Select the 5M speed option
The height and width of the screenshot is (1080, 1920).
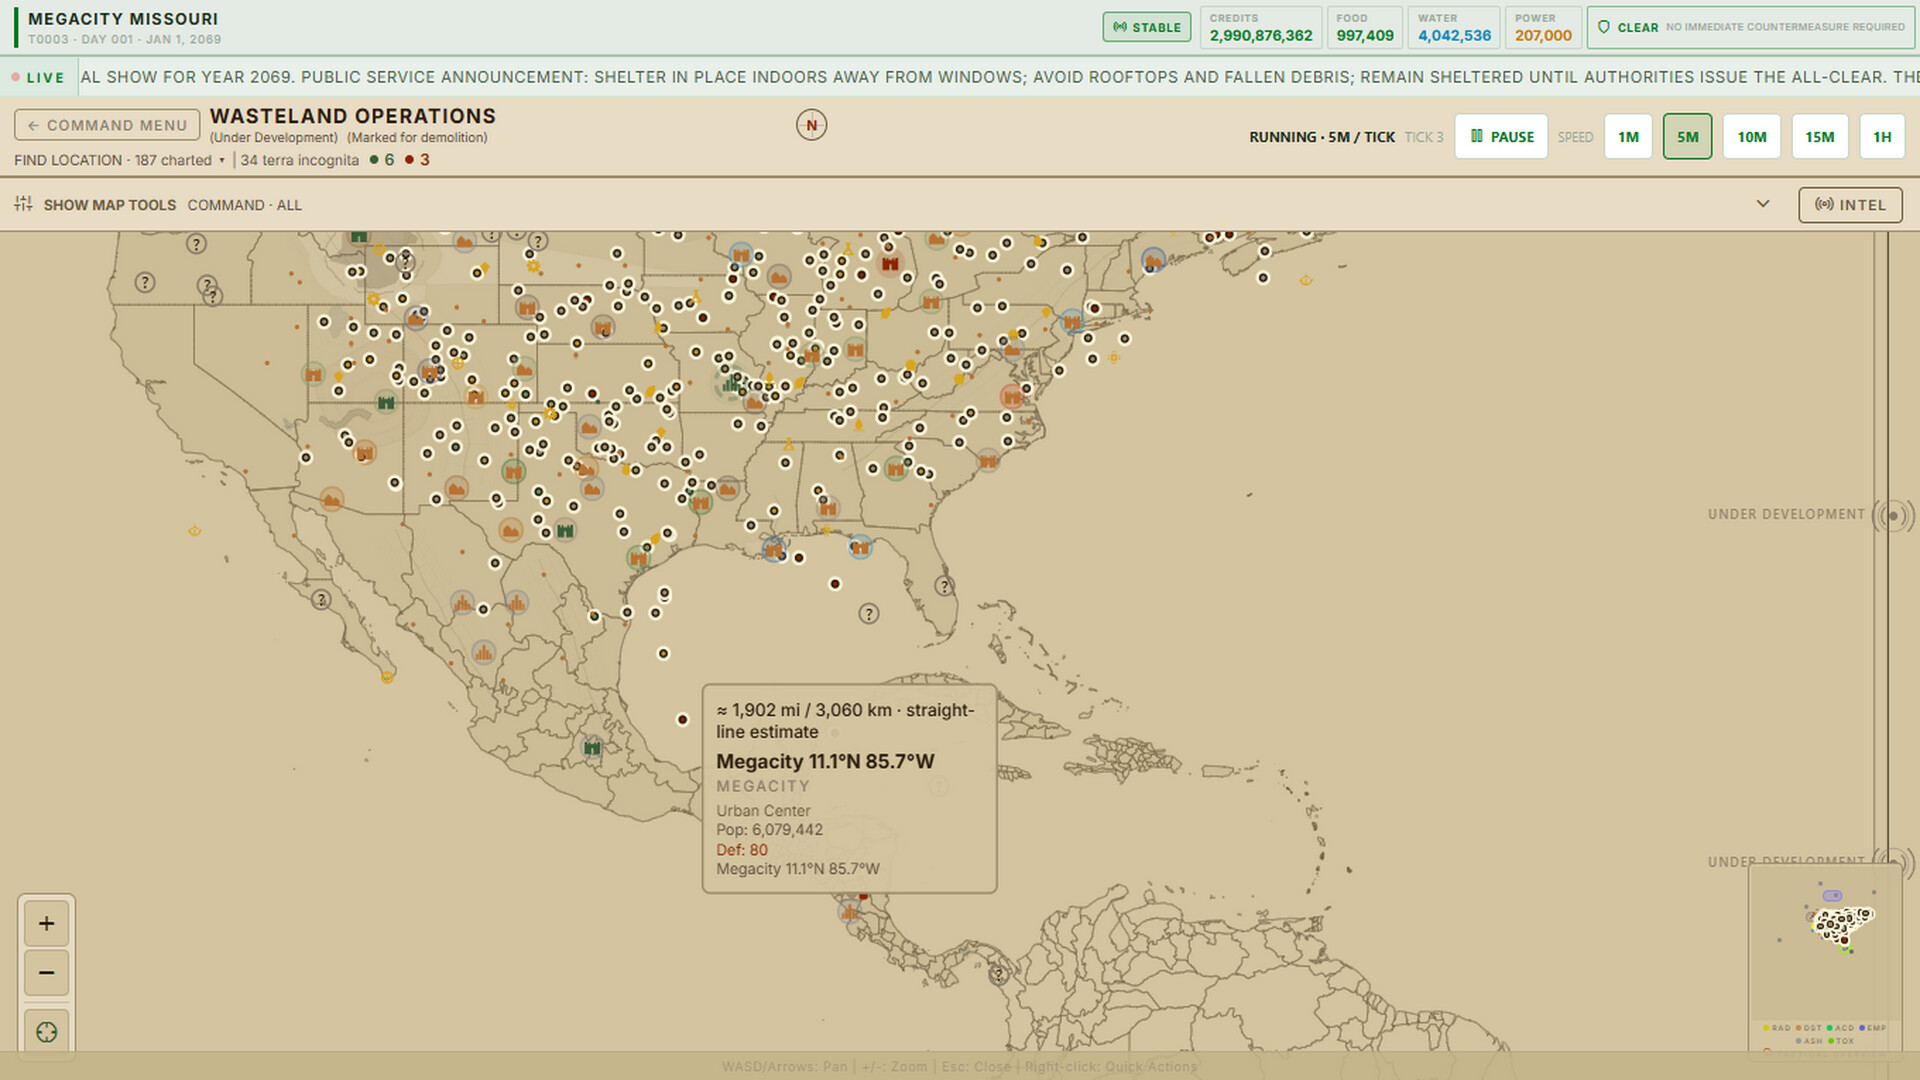pos(1687,137)
